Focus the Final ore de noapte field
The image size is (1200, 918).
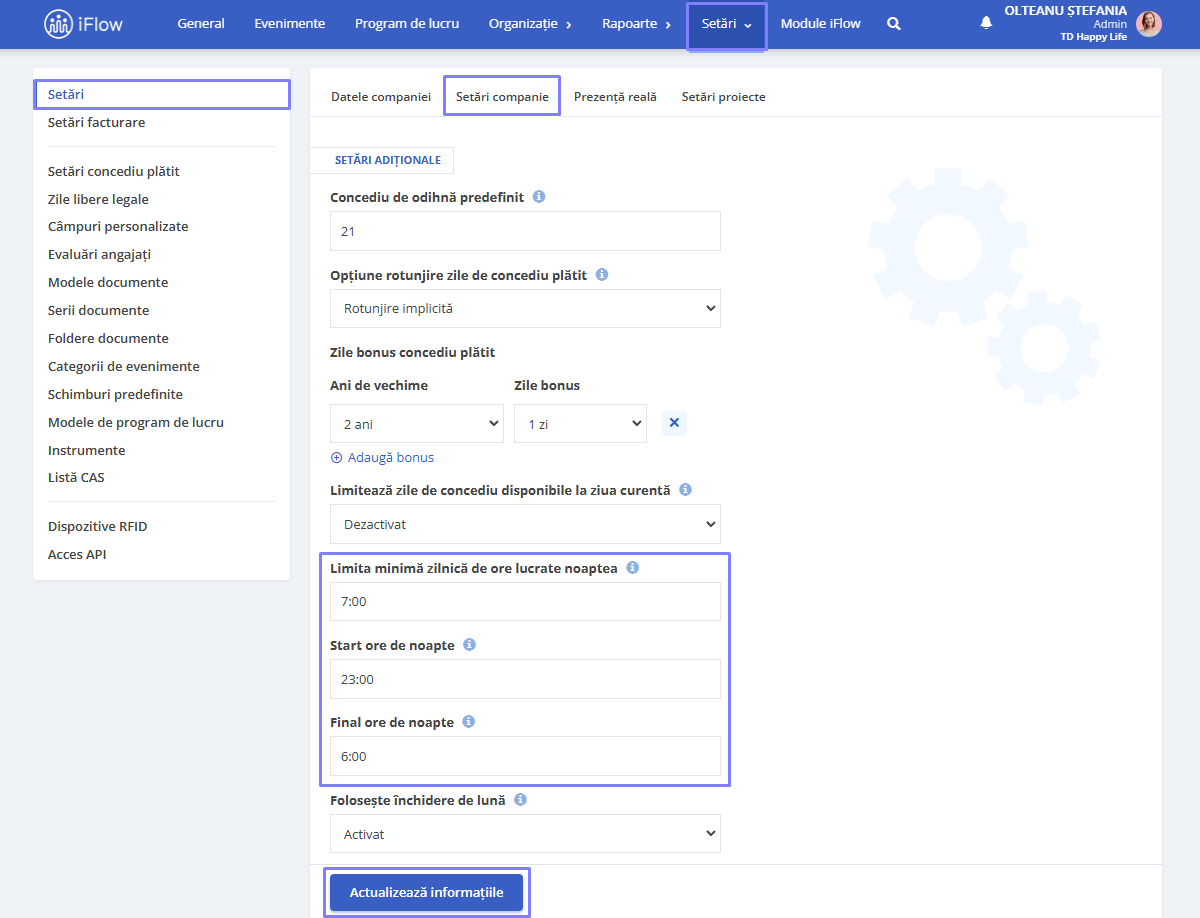[x=525, y=756]
